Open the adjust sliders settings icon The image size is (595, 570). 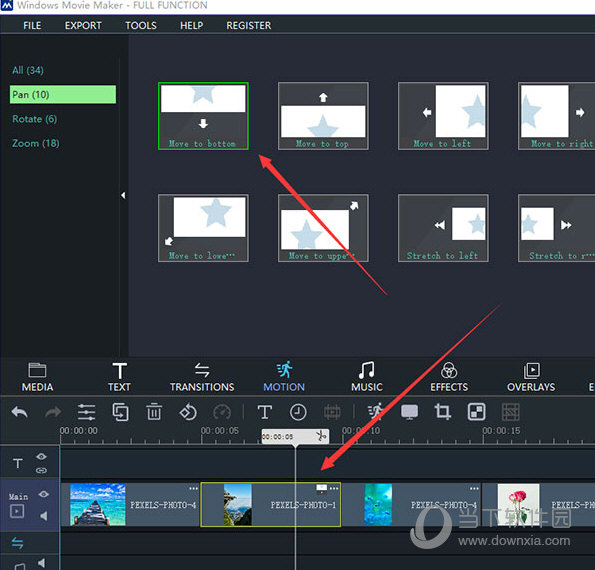pos(86,412)
